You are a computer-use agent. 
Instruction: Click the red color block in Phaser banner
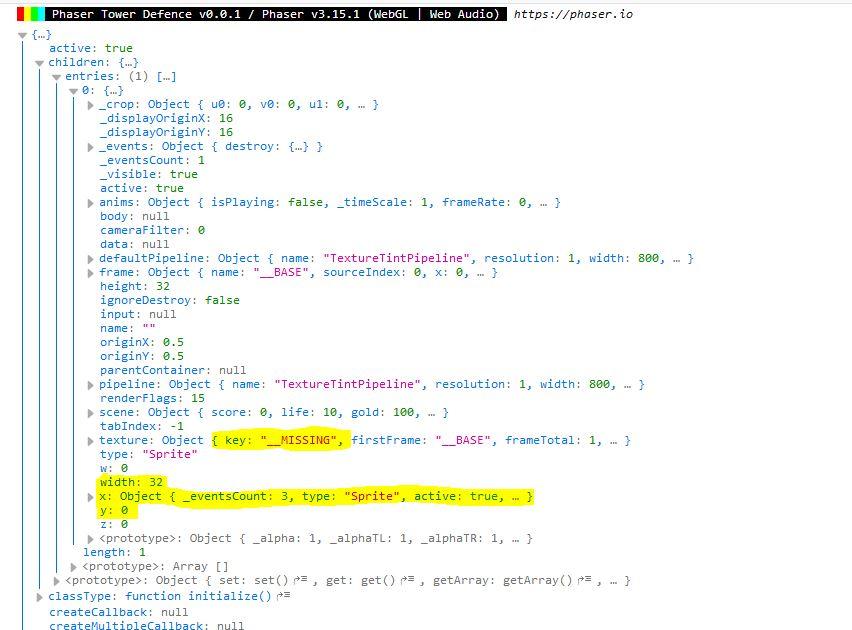click(x=21, y=14)
